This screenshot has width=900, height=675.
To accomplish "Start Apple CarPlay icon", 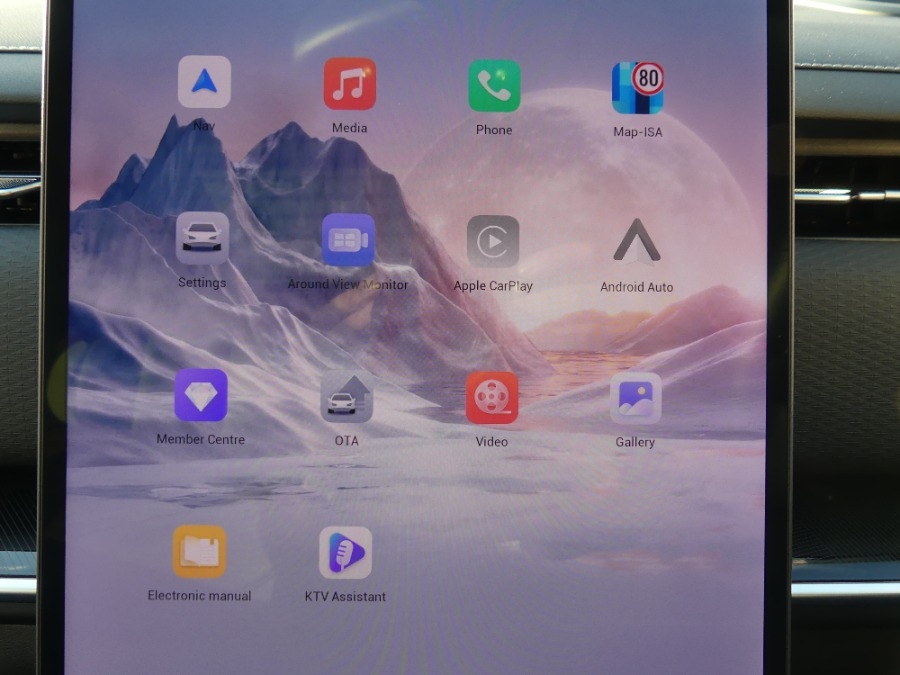I will pos(493,242).
